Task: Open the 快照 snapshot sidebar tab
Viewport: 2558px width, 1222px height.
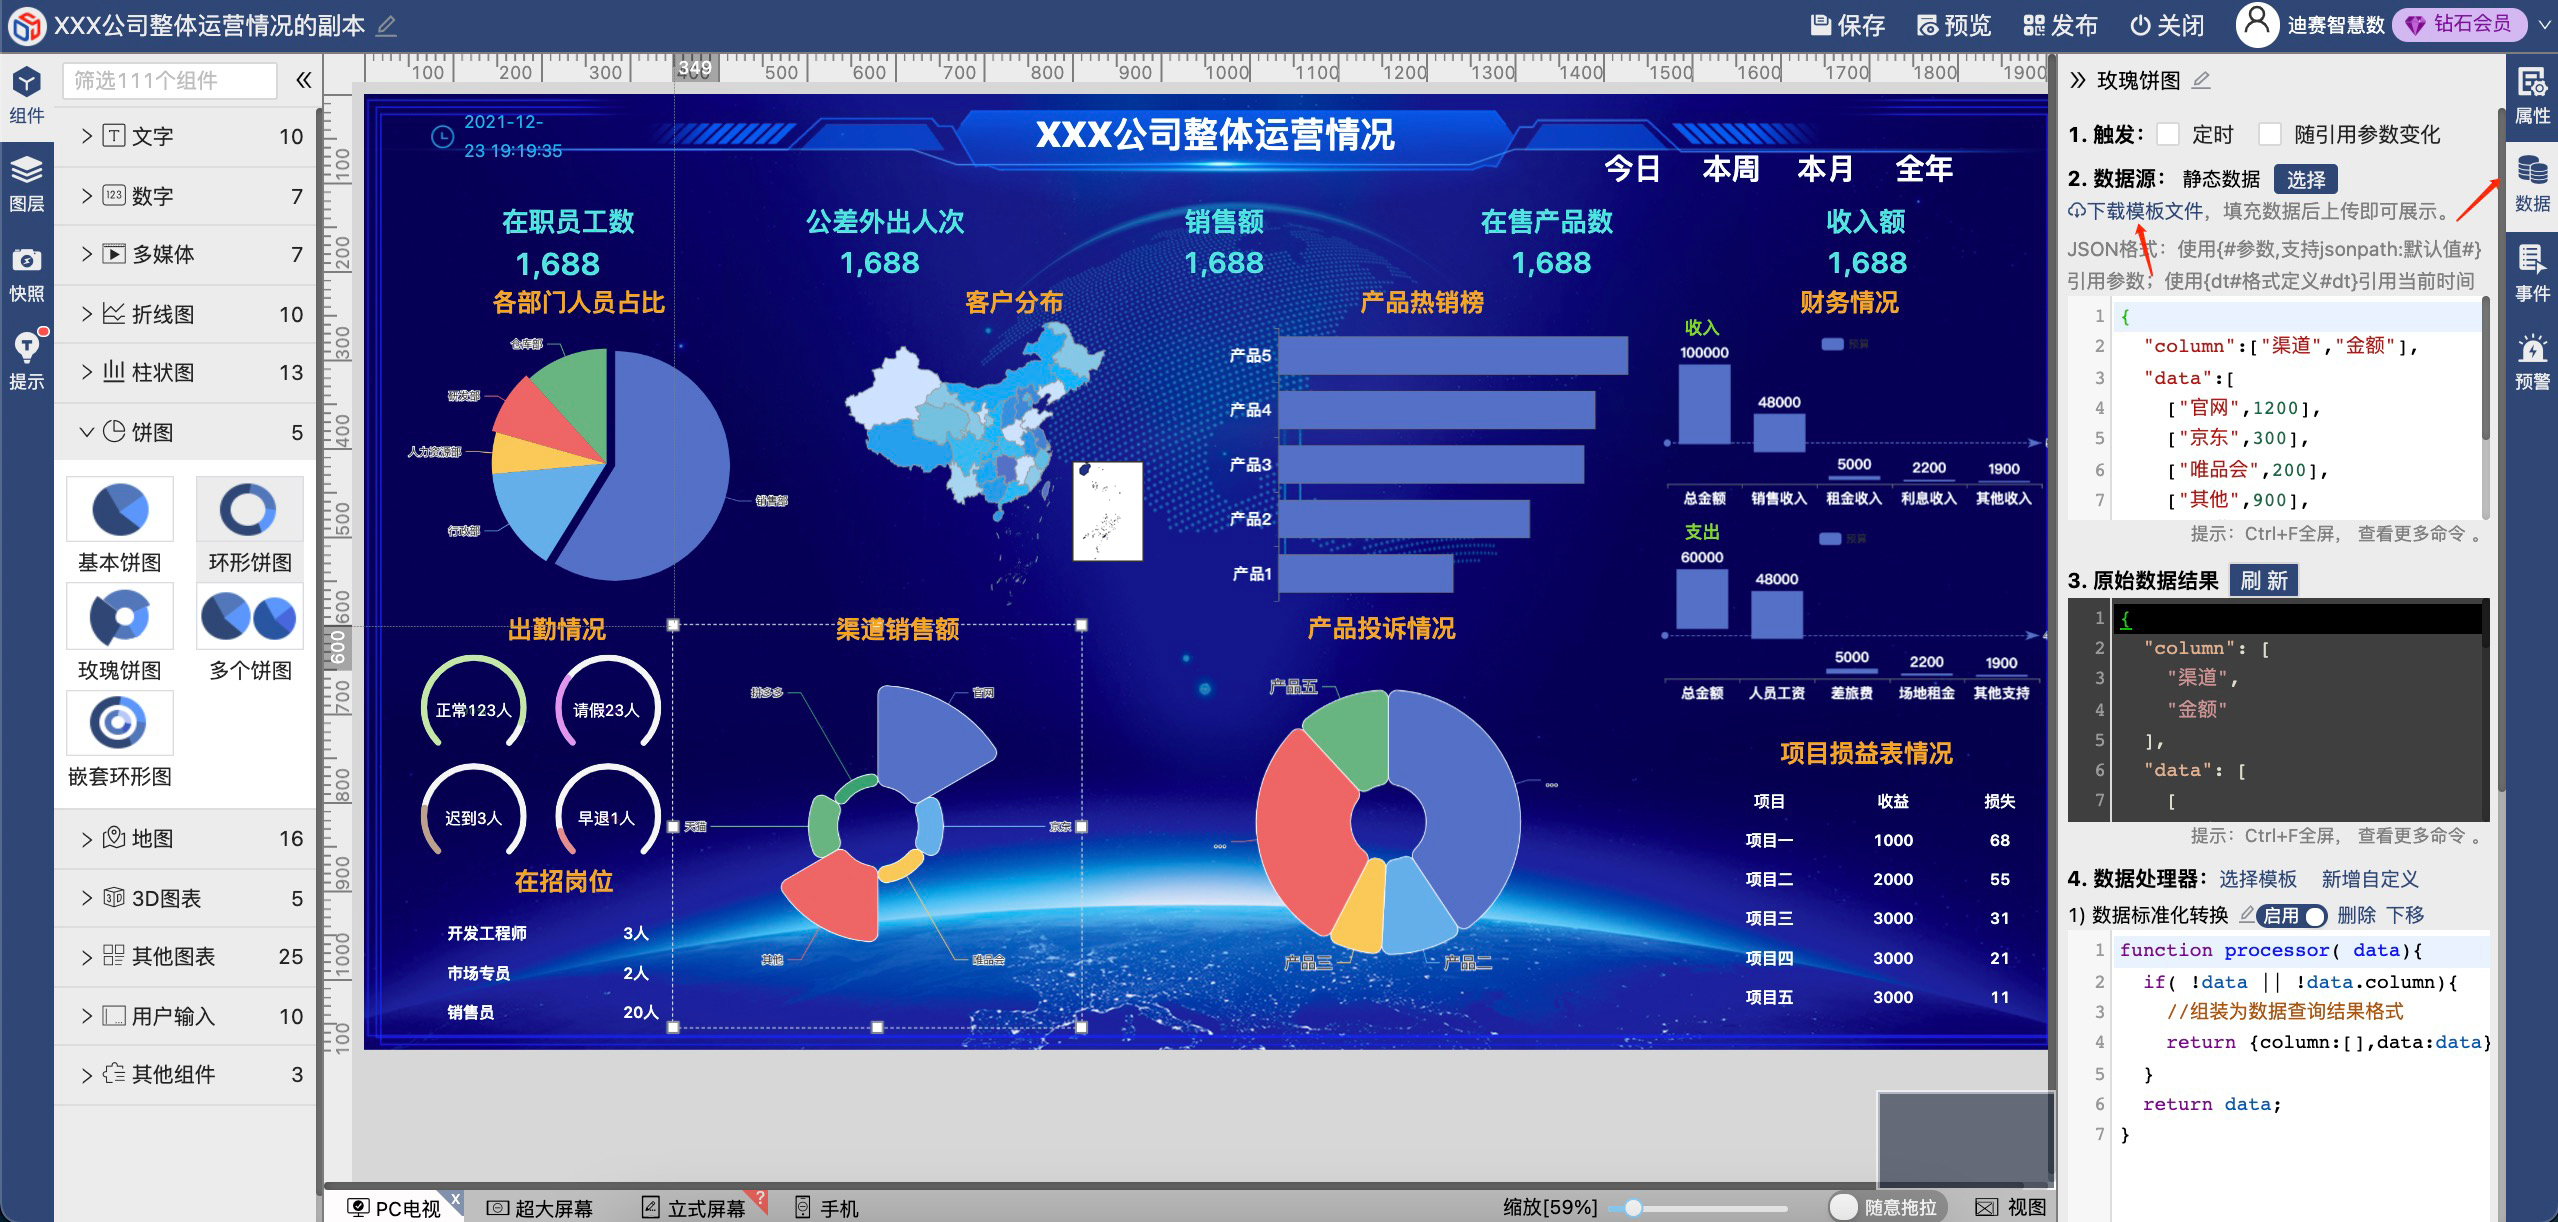Action: [26, 274]
